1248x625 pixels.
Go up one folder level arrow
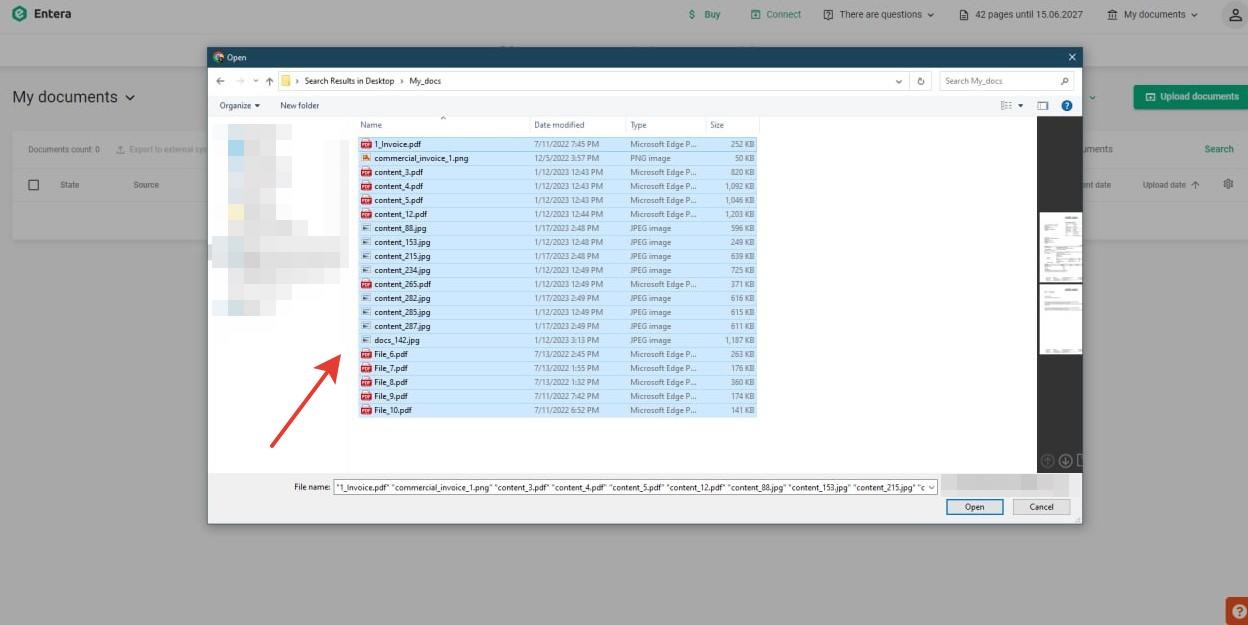269,81
